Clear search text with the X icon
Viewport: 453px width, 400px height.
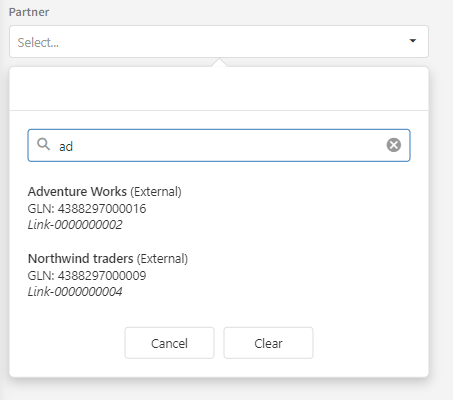[x=394, y=145]
